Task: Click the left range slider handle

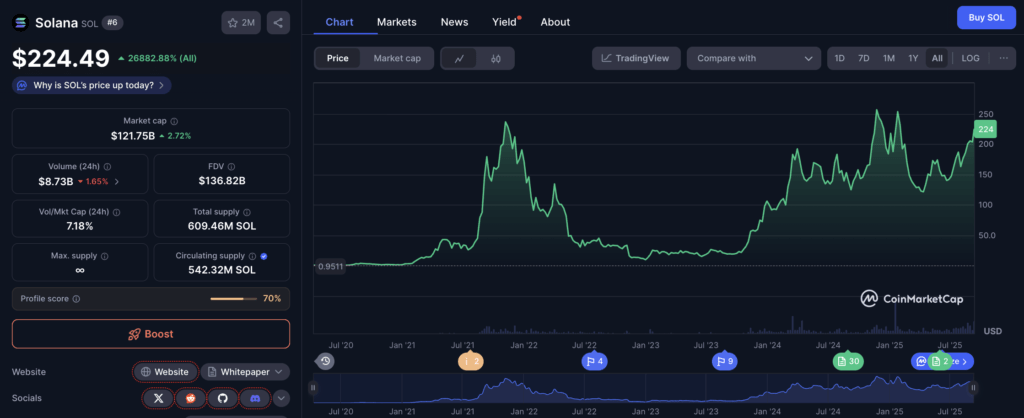Action: point(313,388)
